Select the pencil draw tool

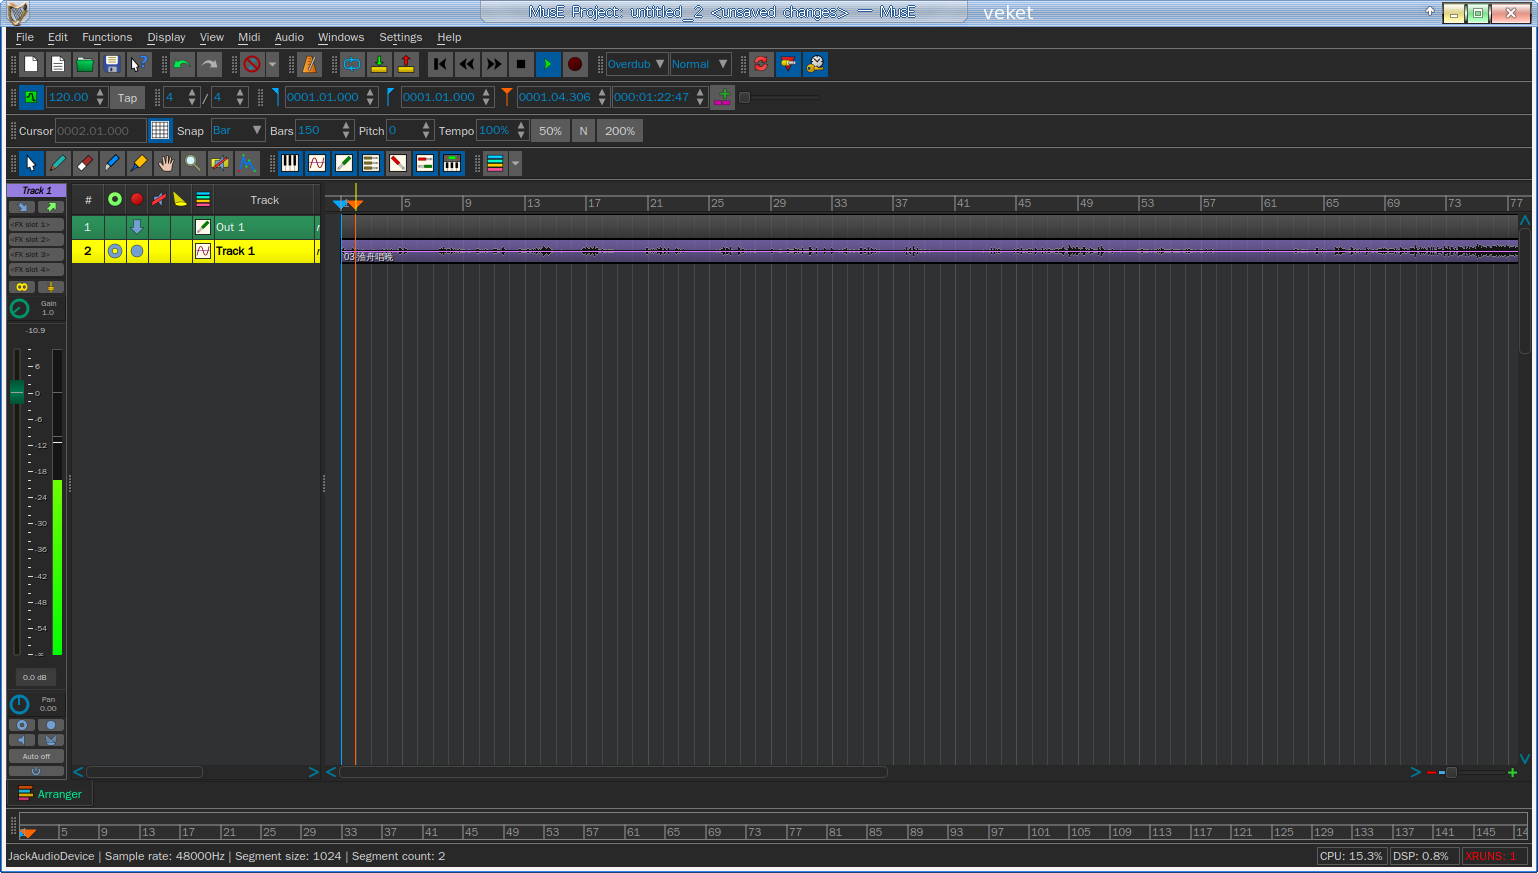58,163
